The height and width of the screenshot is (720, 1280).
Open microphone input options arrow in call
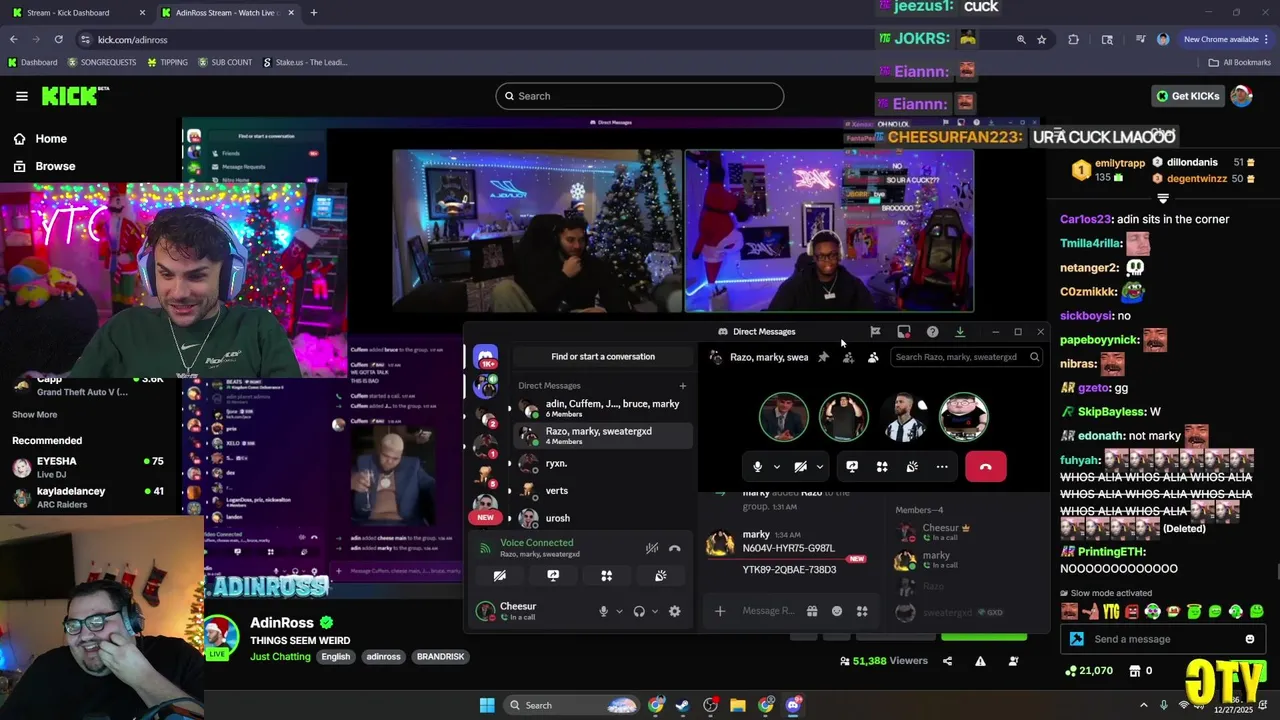pos(776,467)
